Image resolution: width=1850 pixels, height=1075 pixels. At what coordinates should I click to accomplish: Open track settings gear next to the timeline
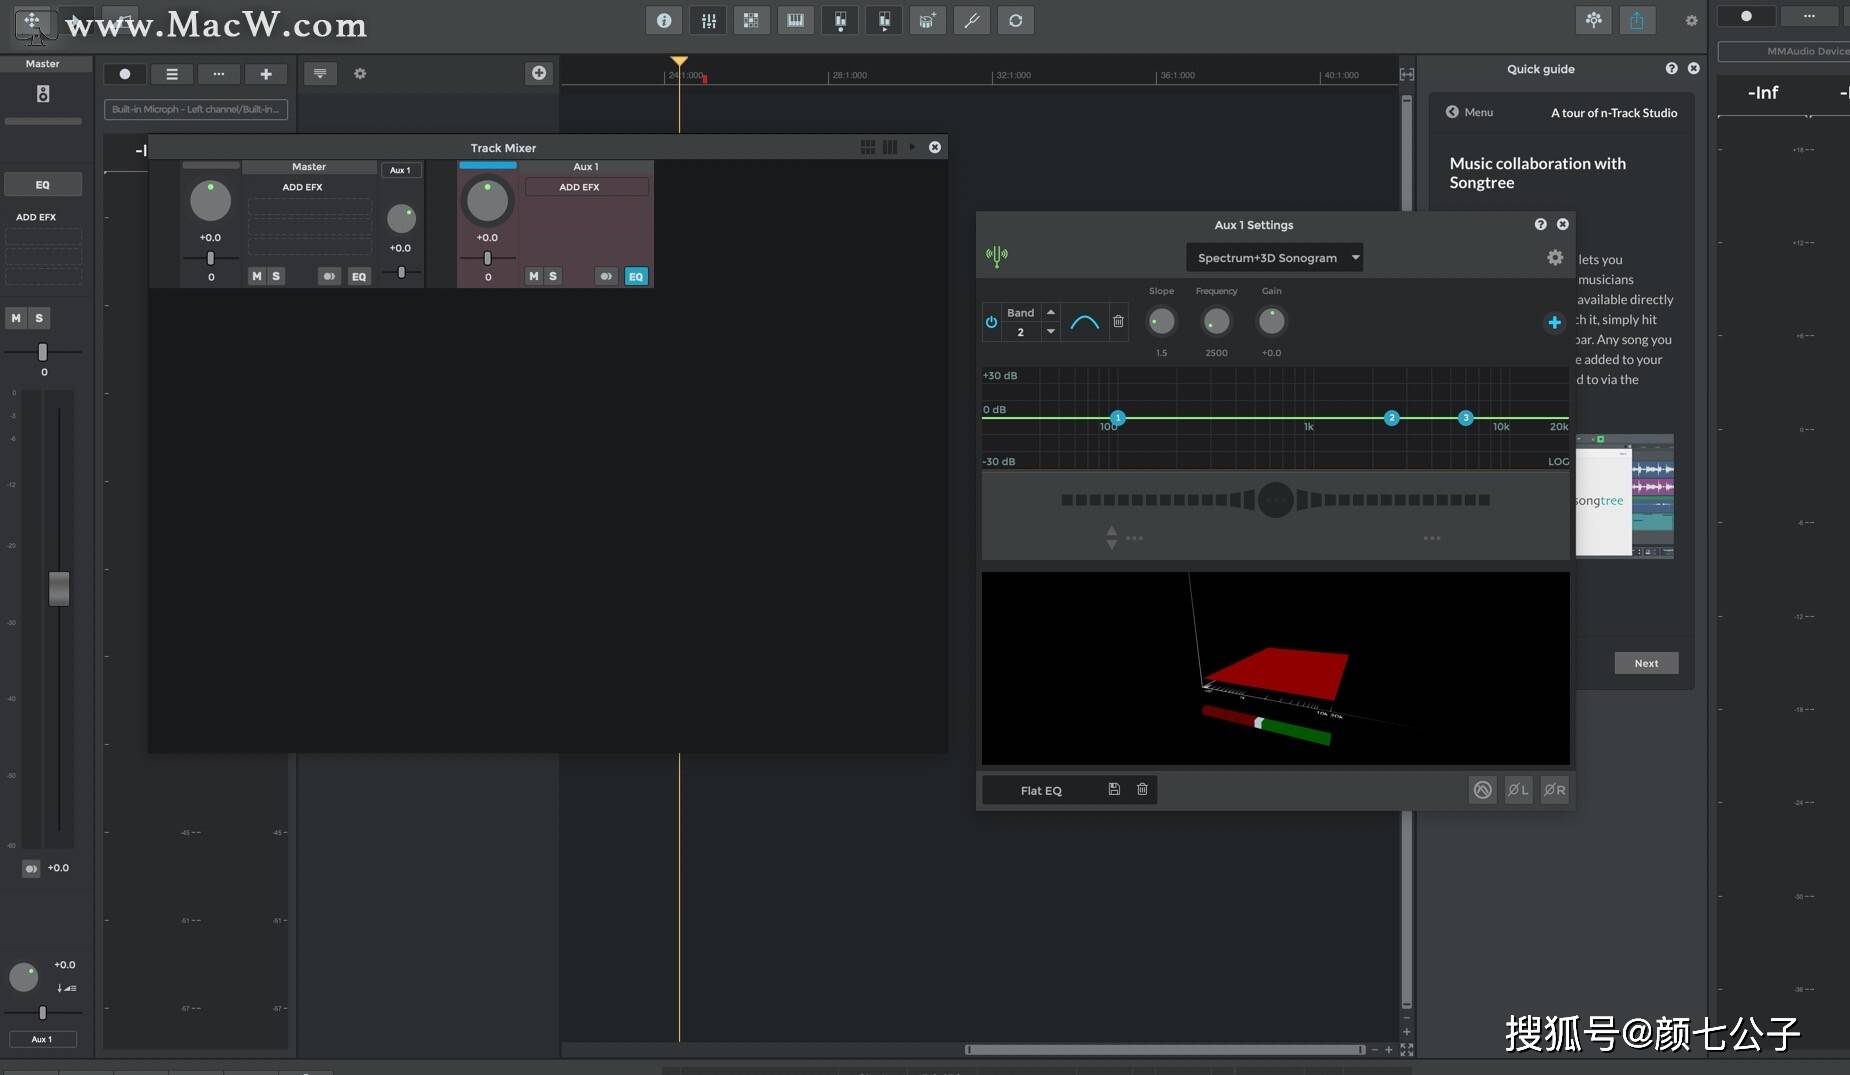click(x=360, y=74)
